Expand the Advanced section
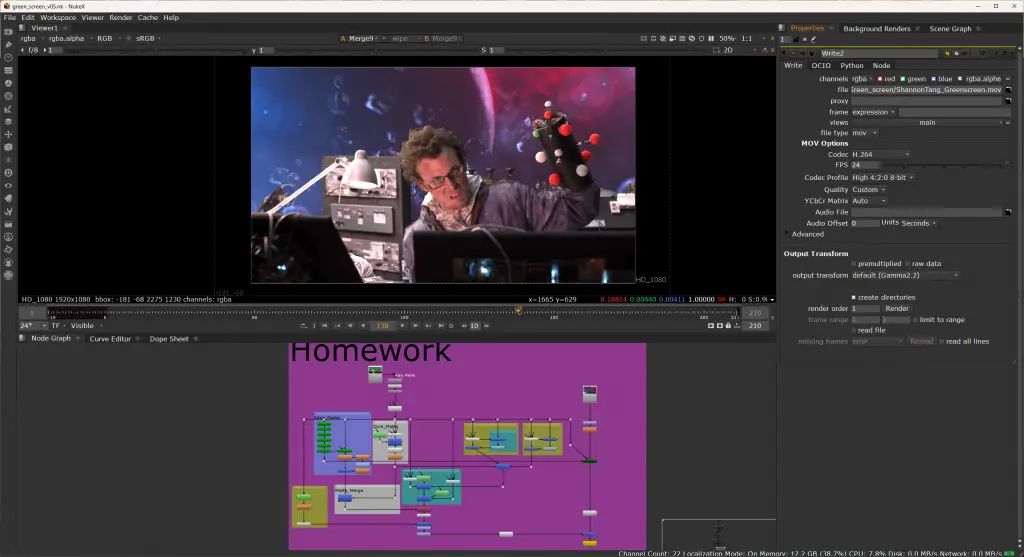 [787, 234]
